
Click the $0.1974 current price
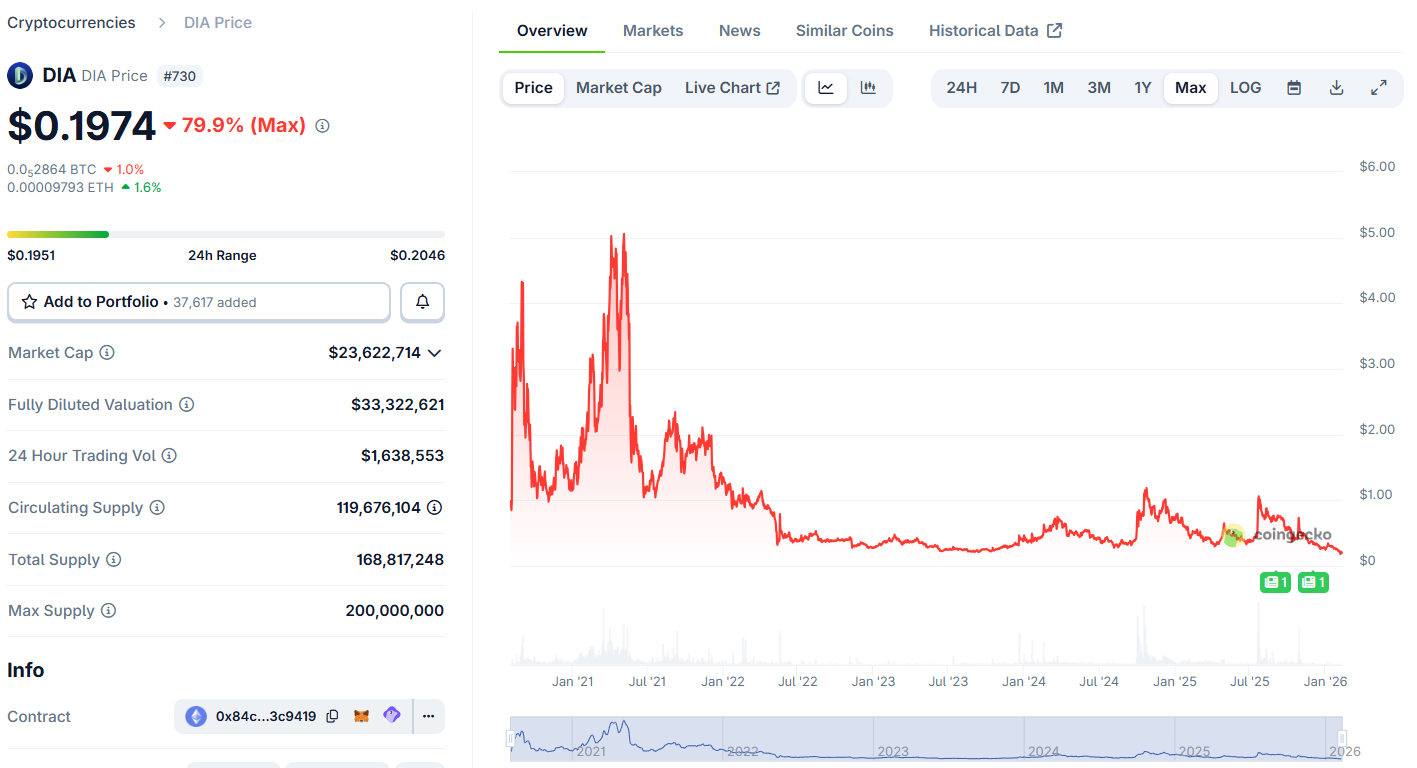[81, 126]
